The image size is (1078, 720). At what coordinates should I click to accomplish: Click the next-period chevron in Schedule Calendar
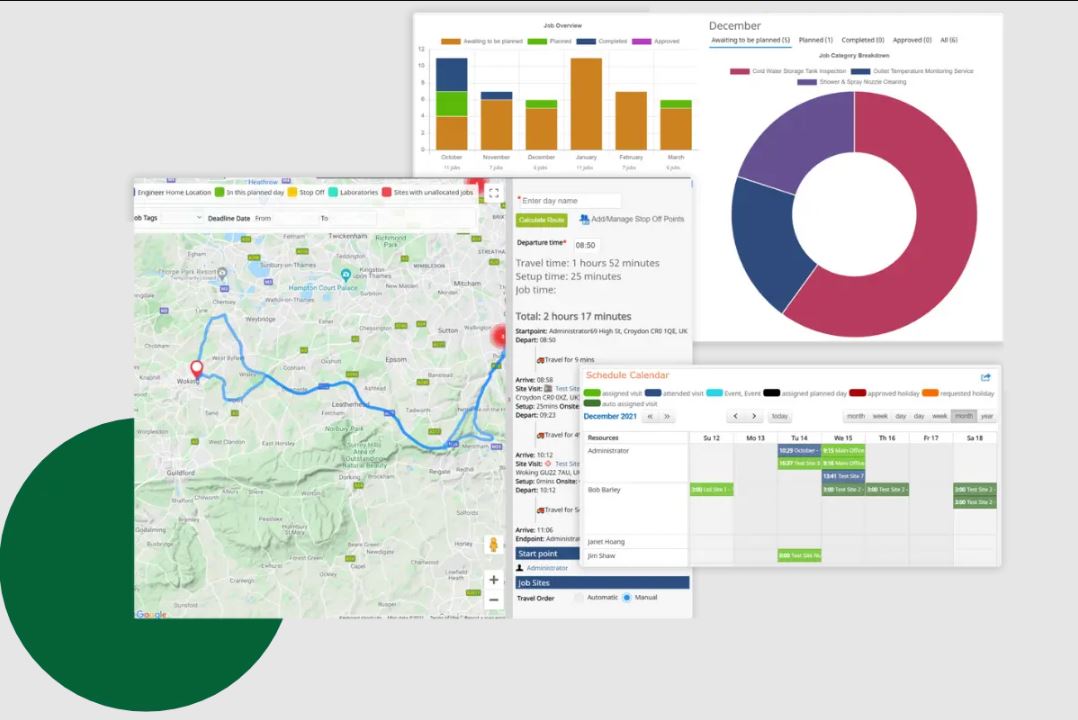point(752,415)
